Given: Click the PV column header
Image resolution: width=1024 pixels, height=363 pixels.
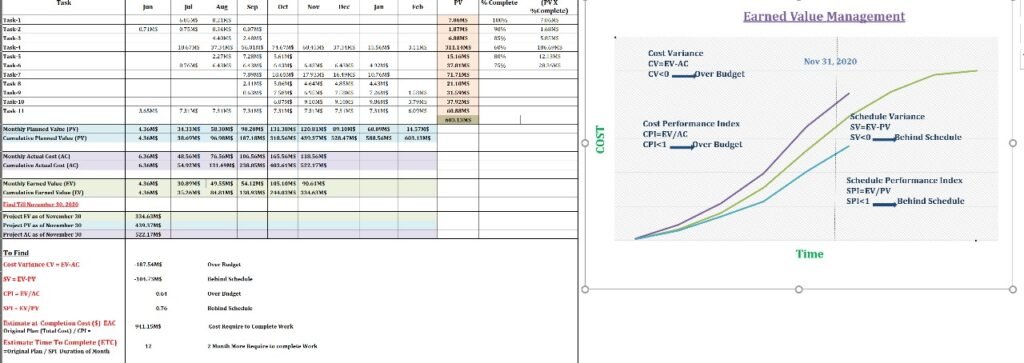Looking at the screenshot, I should pos(458,3).
